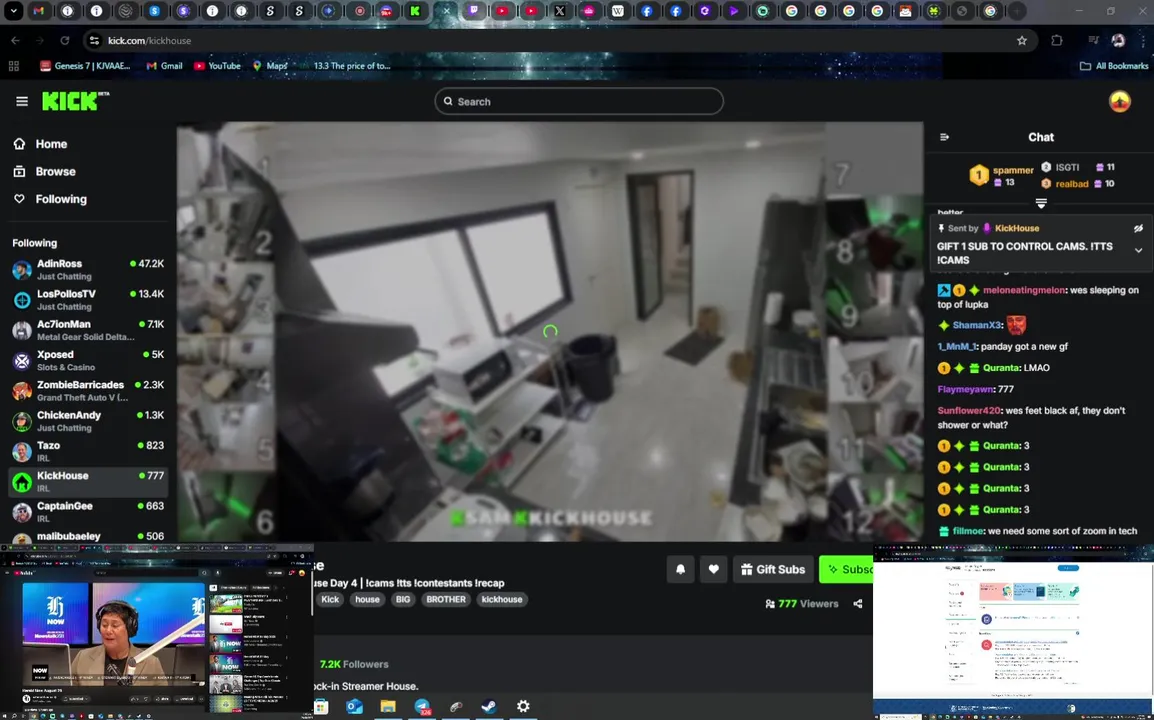Click Flaymeyawn username in chat

(965, 389)
